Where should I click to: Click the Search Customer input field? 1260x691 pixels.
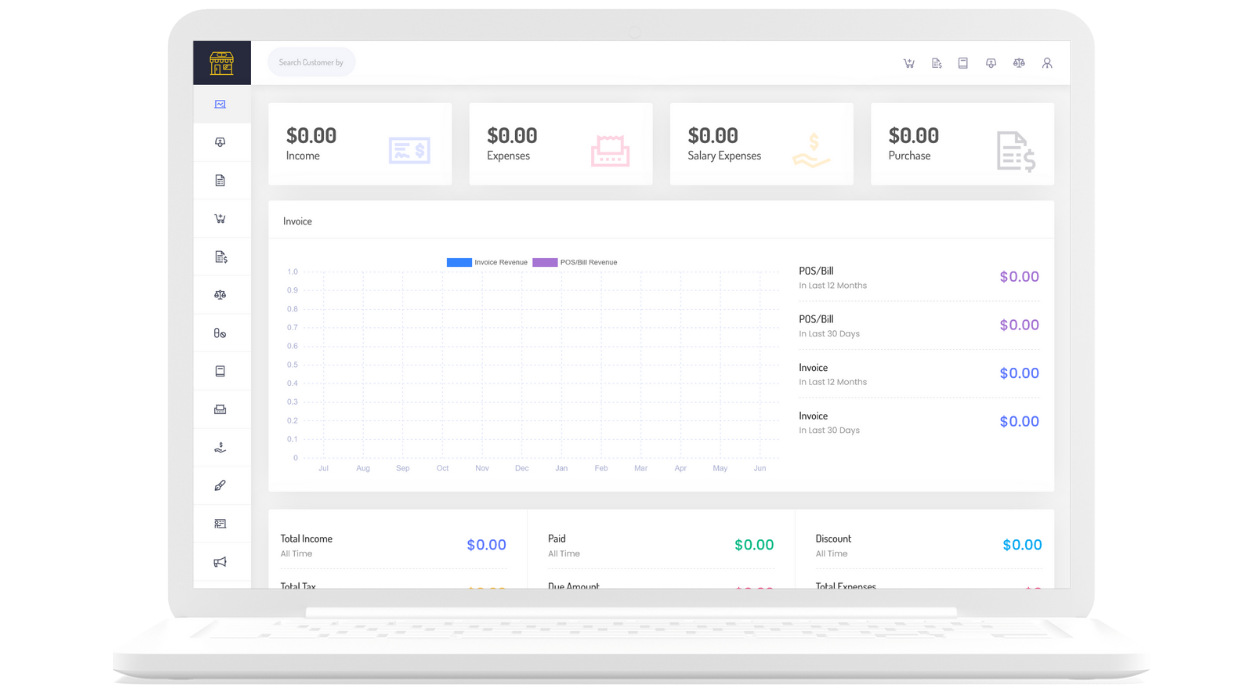pyautogui.click(x=311, y=63)
